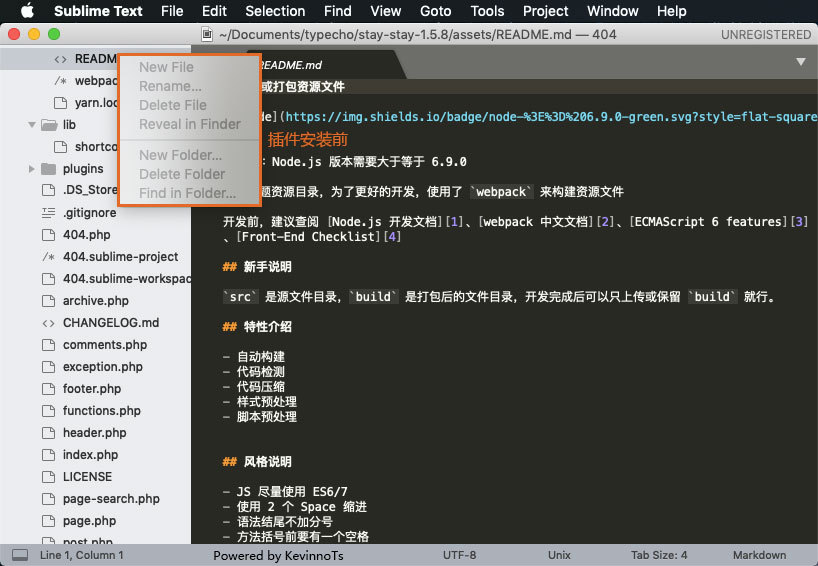
Task: Click the exception.php file icon
Action: [49, 367]
